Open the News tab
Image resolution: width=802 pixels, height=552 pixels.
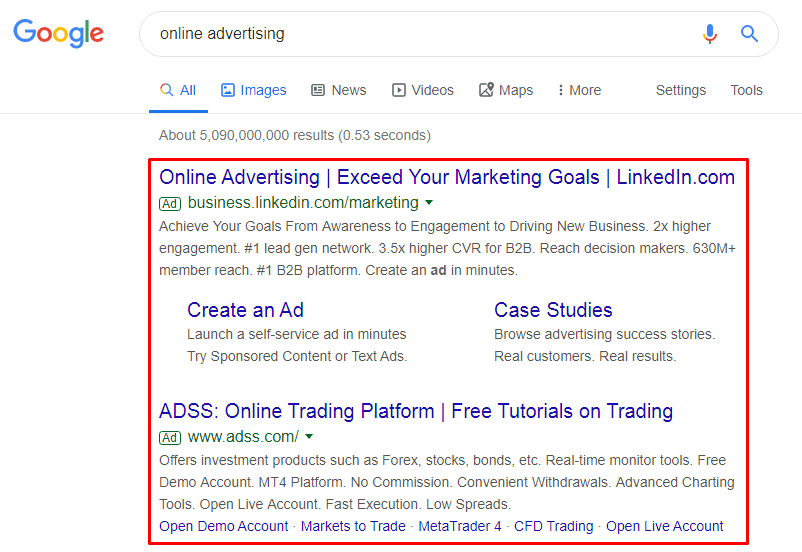click(x=339, y=91)
